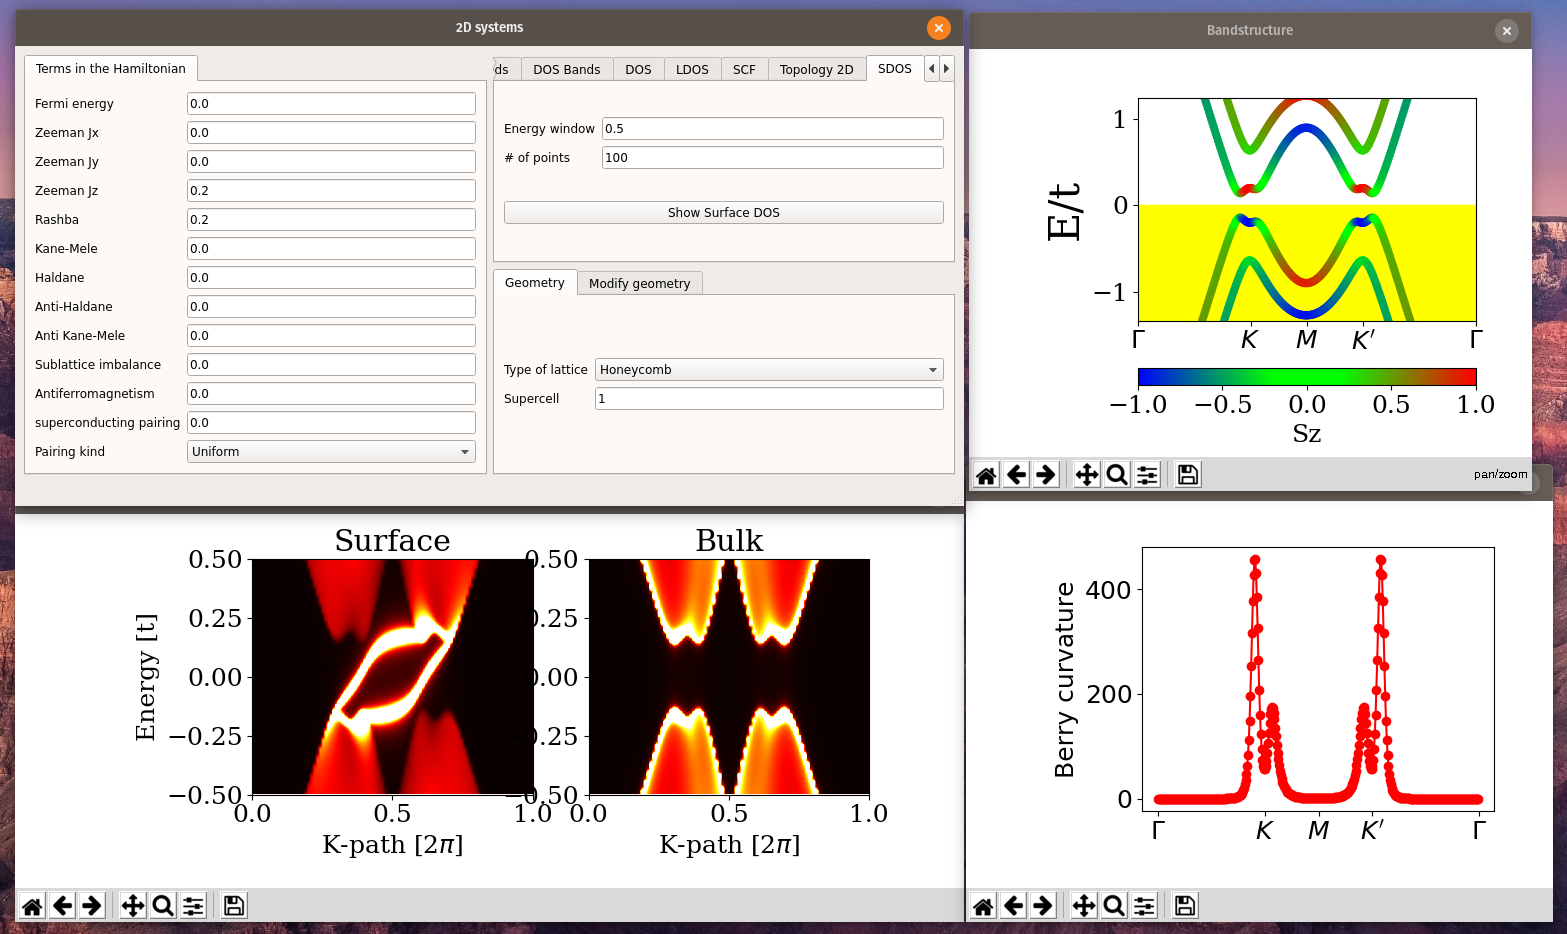
Task: Go back to previous view in Bandstructure window
Action: click(x=1016, y=475)
